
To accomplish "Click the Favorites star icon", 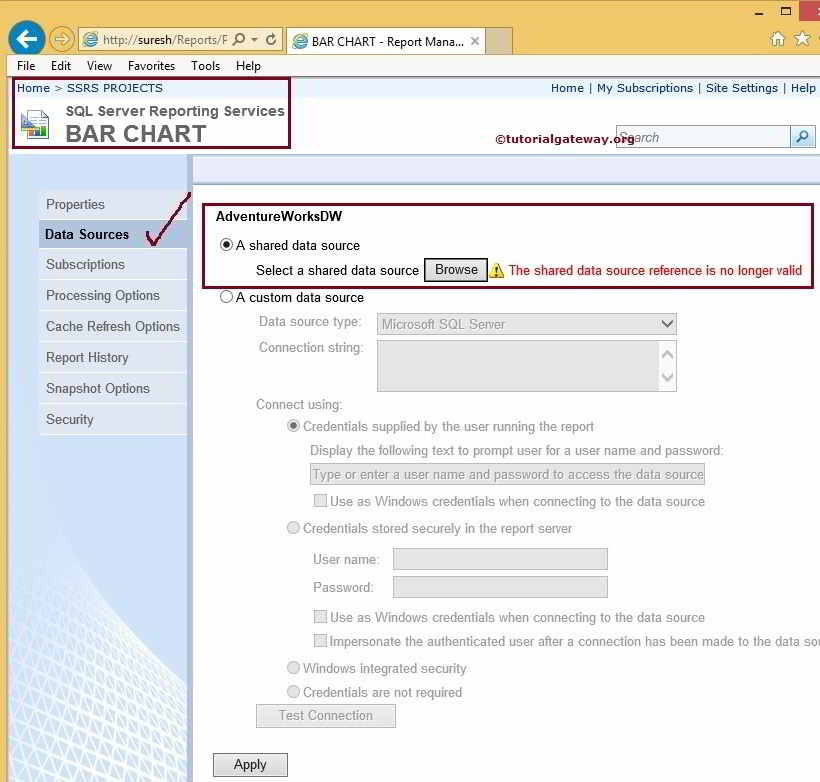I will (x=800, y=37).
